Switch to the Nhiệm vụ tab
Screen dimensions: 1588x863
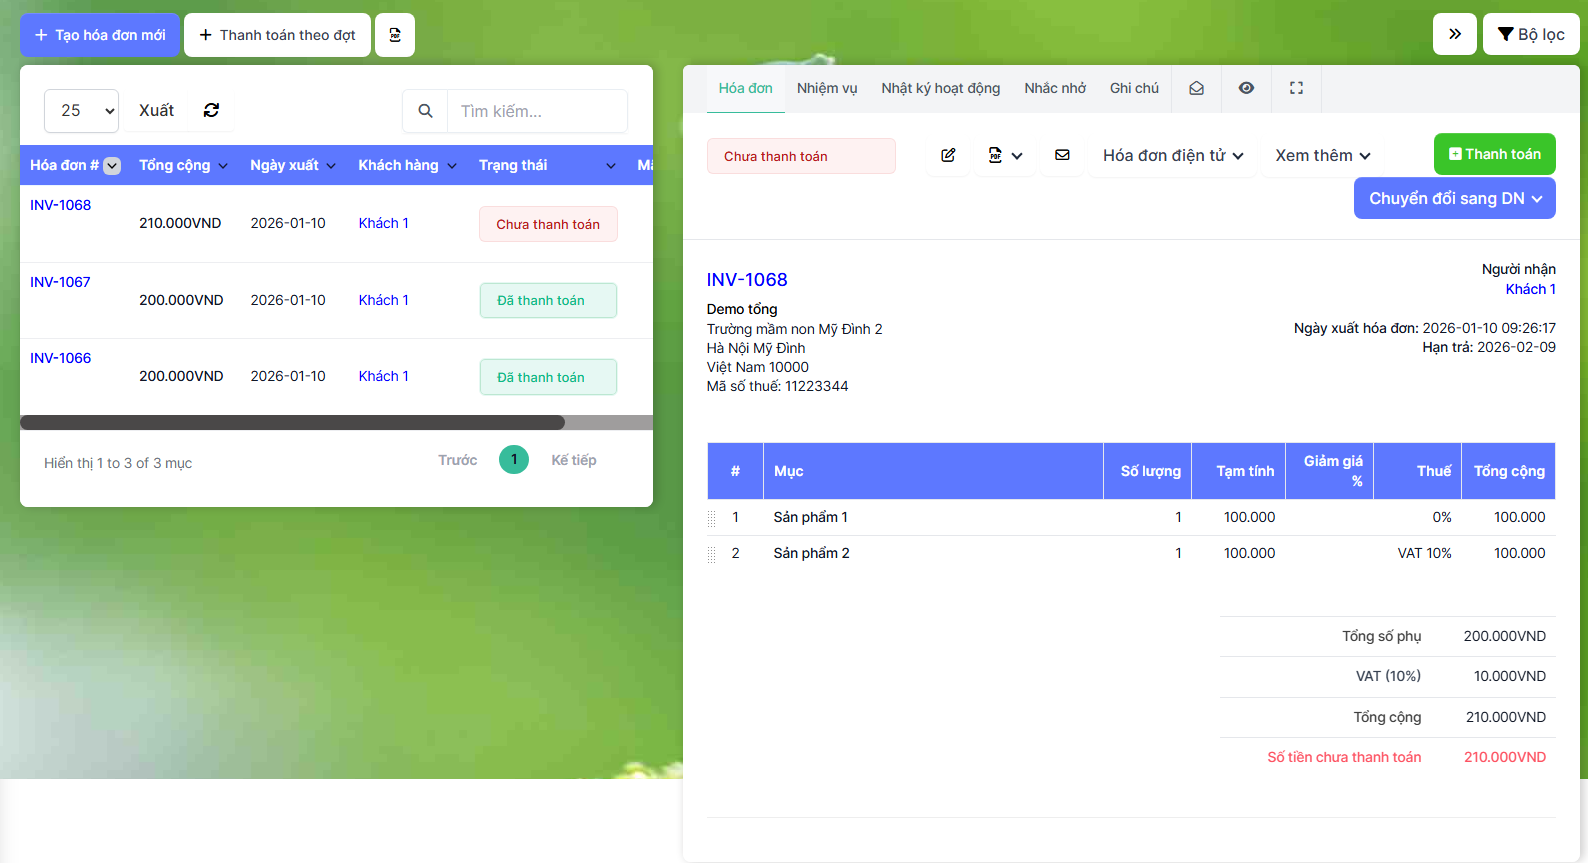click(826, 88)
